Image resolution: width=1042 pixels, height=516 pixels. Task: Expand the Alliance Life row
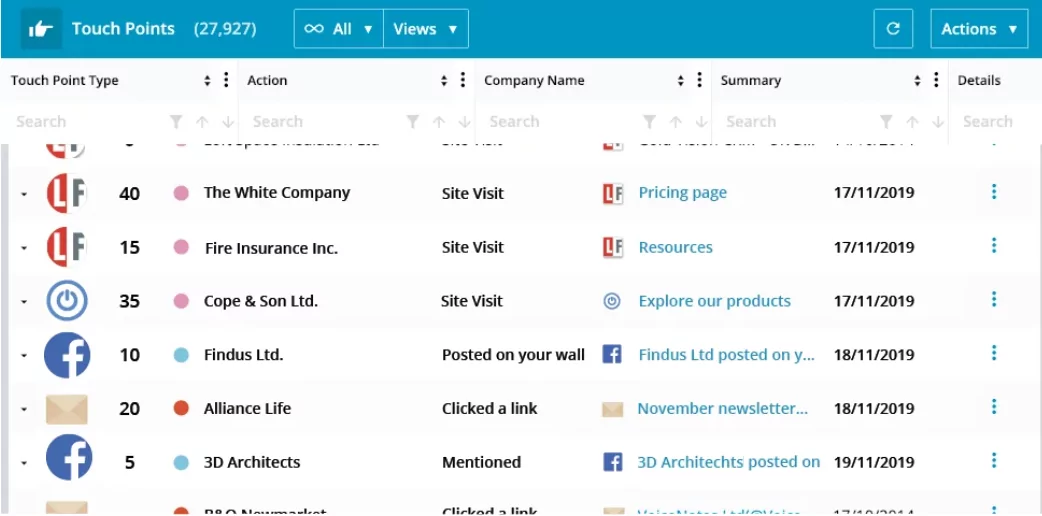pyautogui.click(x=24, y=410)
